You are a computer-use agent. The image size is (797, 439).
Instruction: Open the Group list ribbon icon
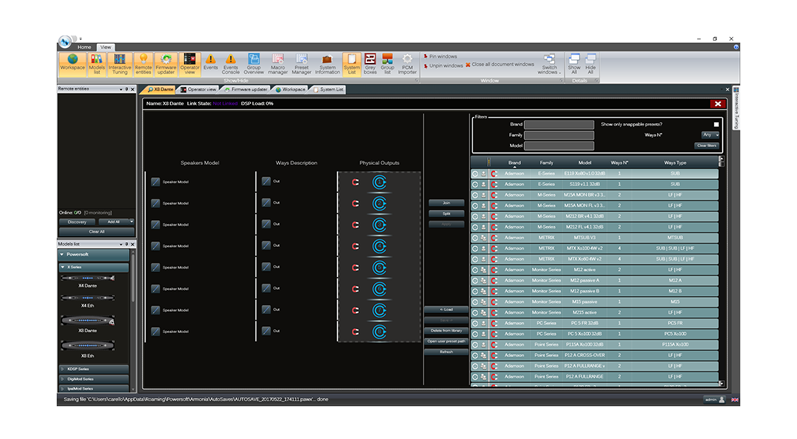387,65
